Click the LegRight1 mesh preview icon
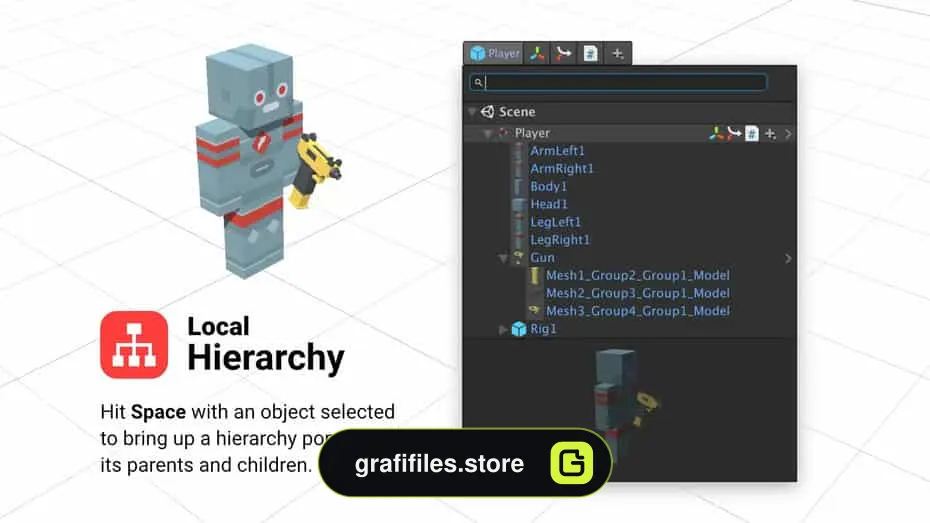Screen dimensions: 930x523 (x=519, y=240)
